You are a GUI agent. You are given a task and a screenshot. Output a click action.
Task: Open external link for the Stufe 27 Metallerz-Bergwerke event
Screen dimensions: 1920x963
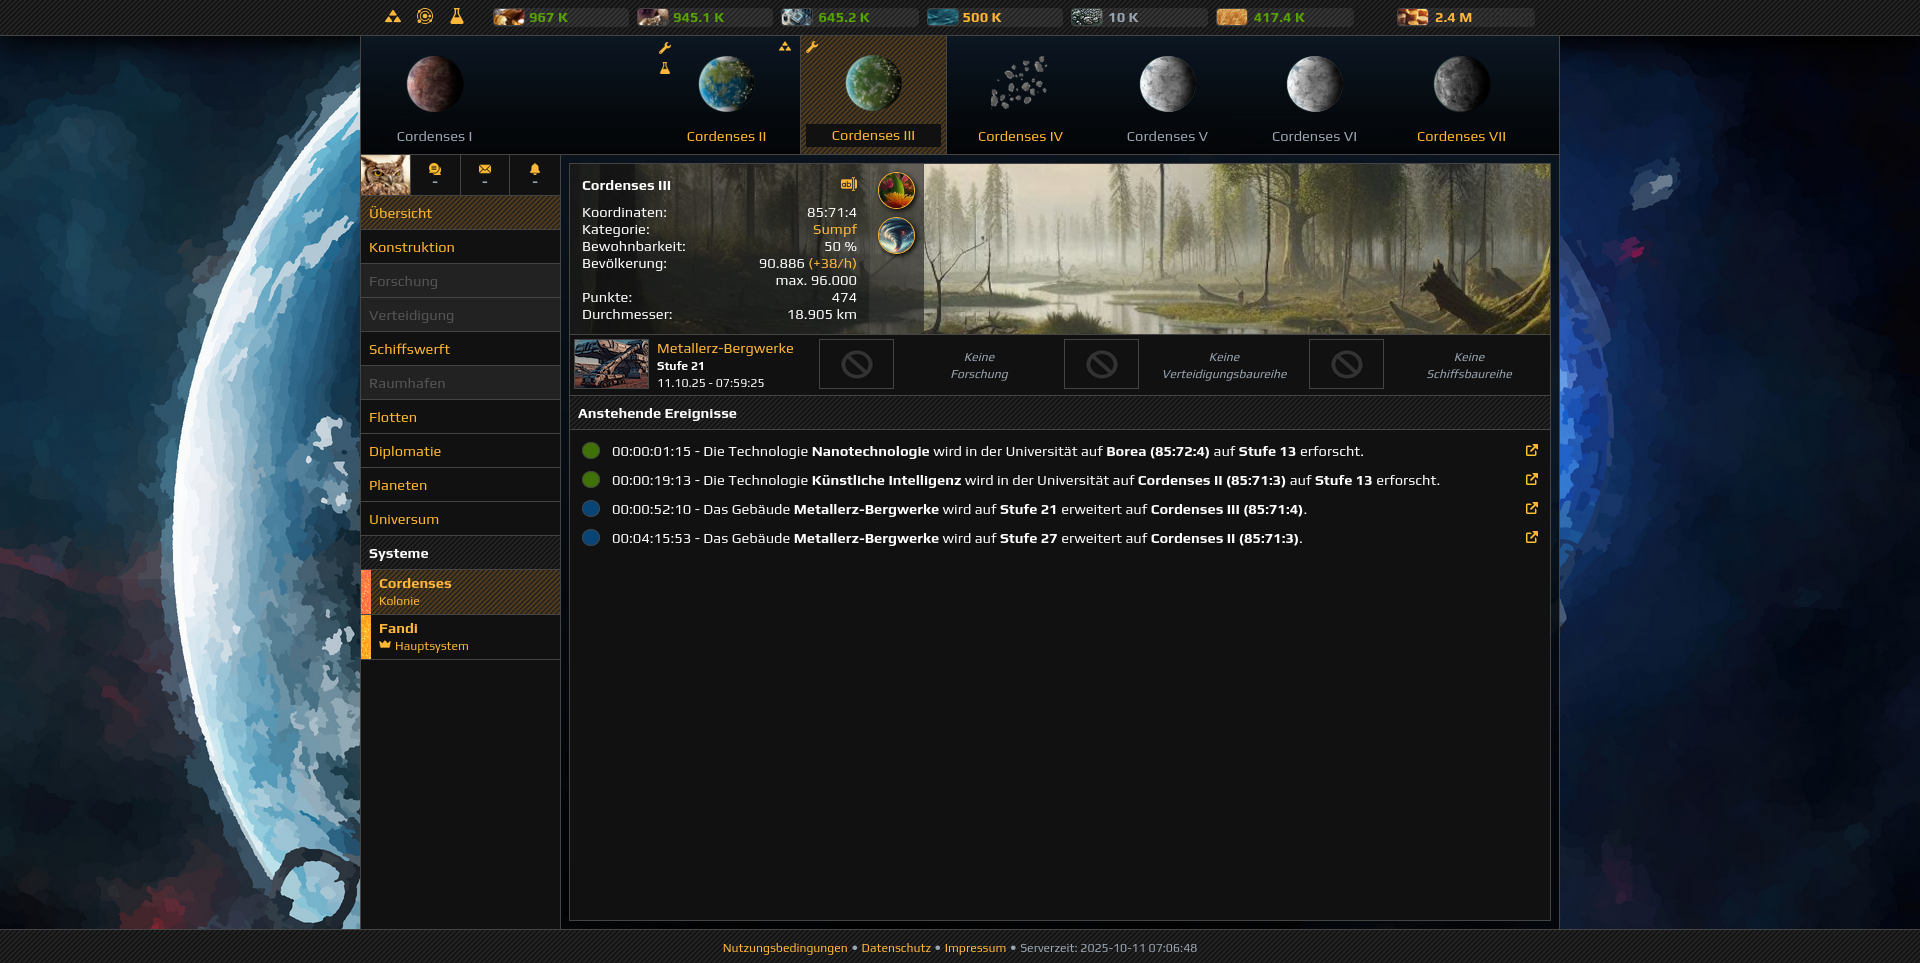click(1532, 537)
